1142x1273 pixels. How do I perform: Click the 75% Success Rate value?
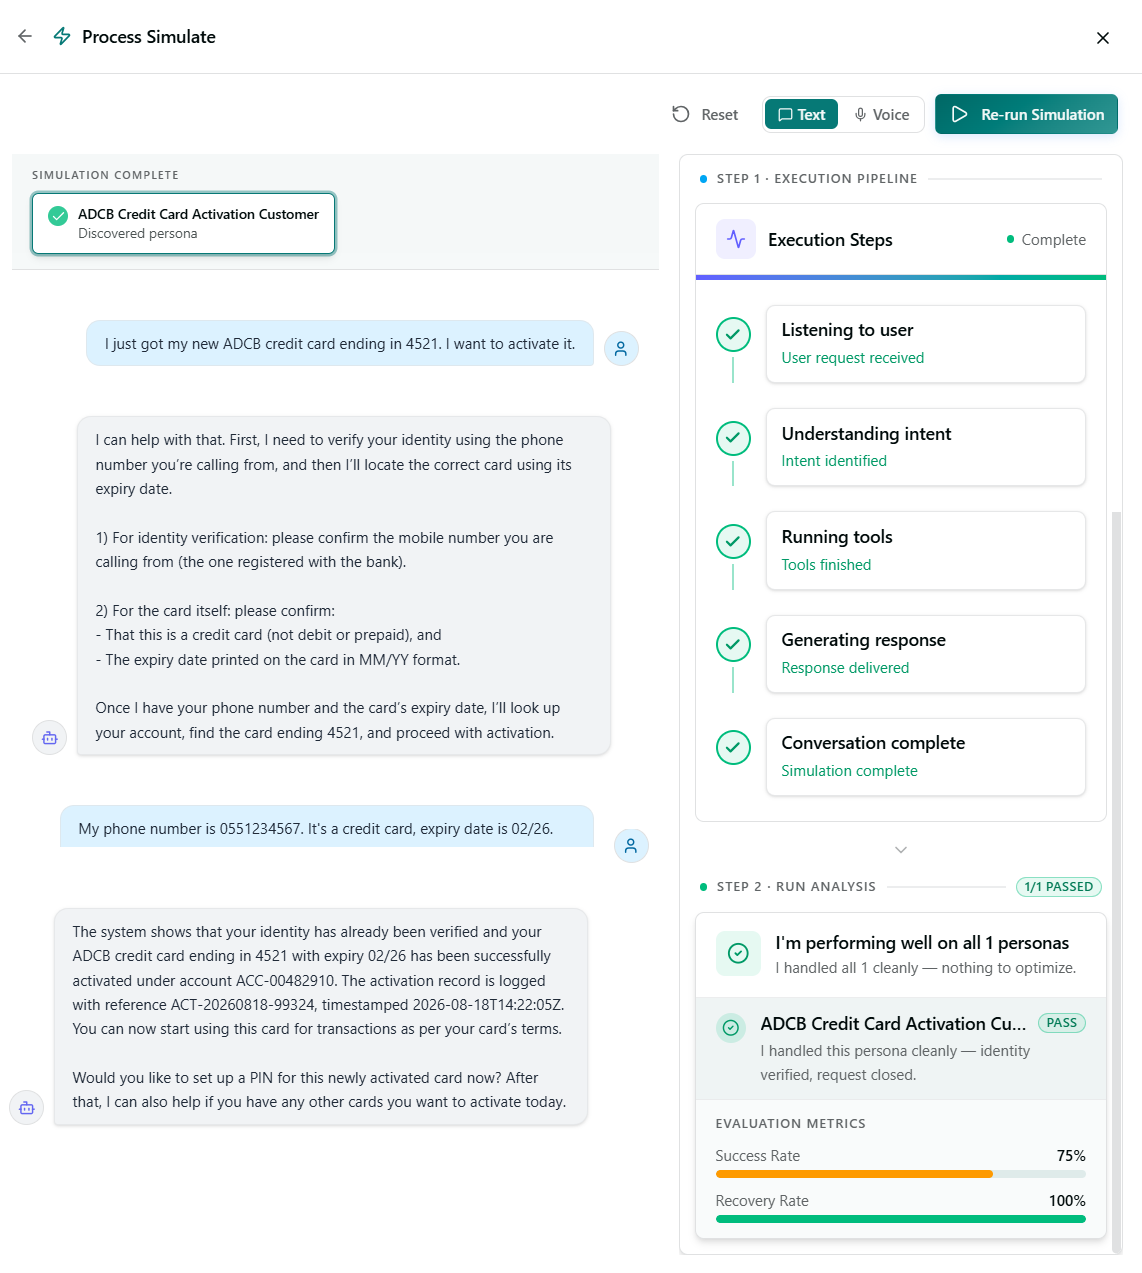[x=1071, y=1156]
